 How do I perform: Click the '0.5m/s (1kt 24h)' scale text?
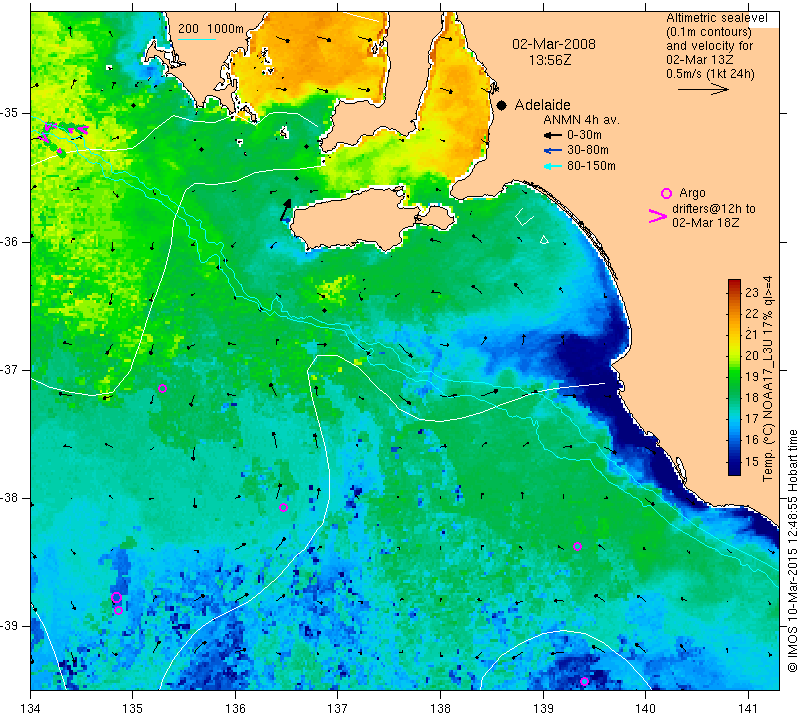click(x=710, y=73)
